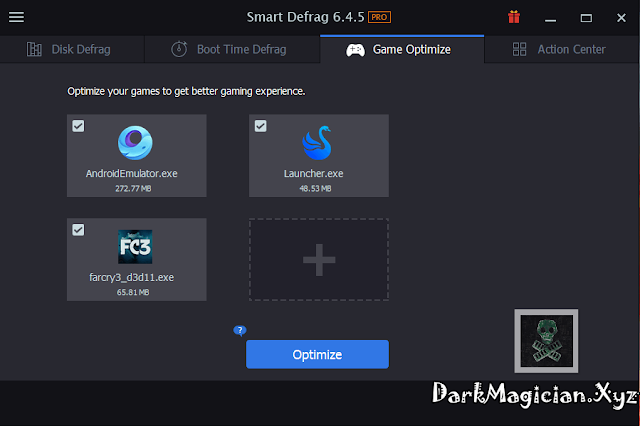Switch to the Boot Time Defrag tab
The image size is (640, 426).
tap(232, 49)
